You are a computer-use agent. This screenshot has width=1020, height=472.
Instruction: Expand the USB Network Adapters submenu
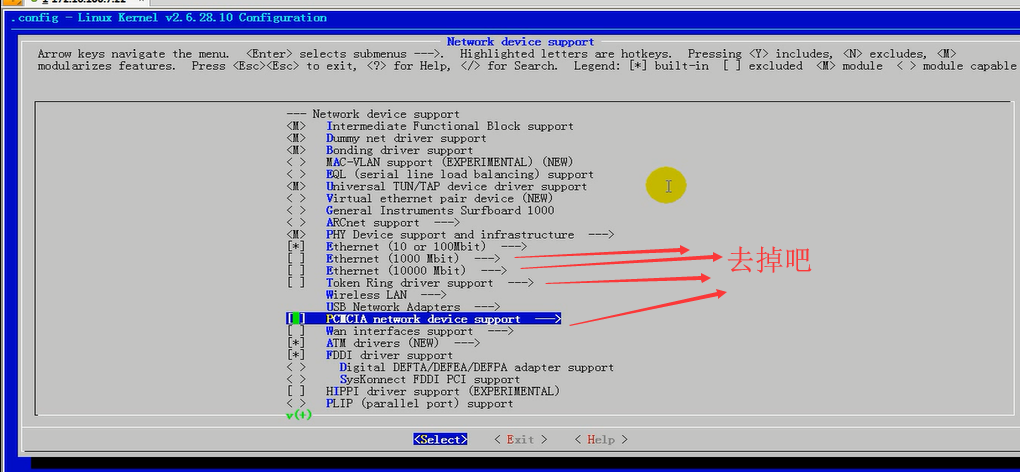[412, 307]
